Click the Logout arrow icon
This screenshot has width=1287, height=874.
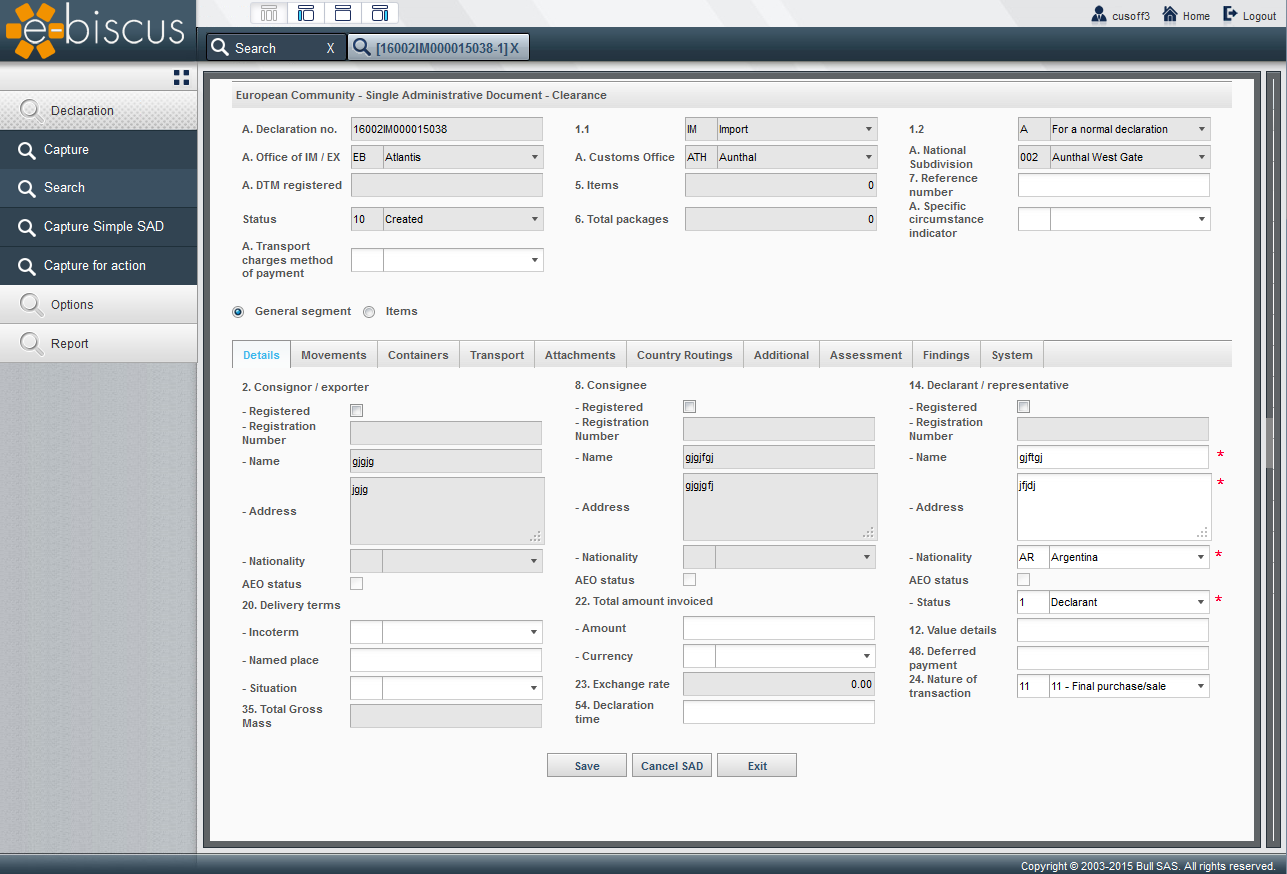pos(1231,15)
